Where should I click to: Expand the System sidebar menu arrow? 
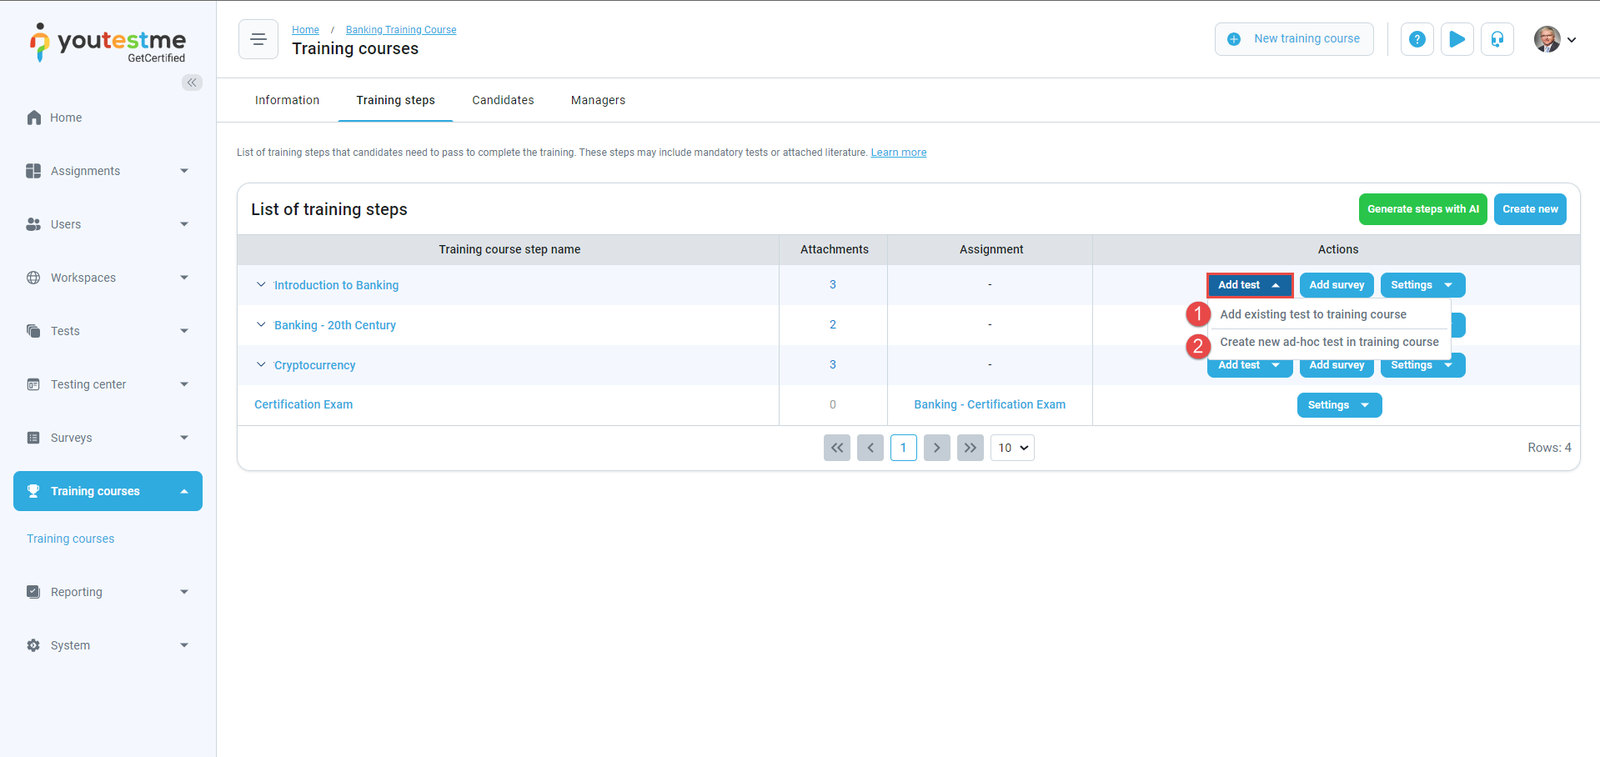point(184,645)
